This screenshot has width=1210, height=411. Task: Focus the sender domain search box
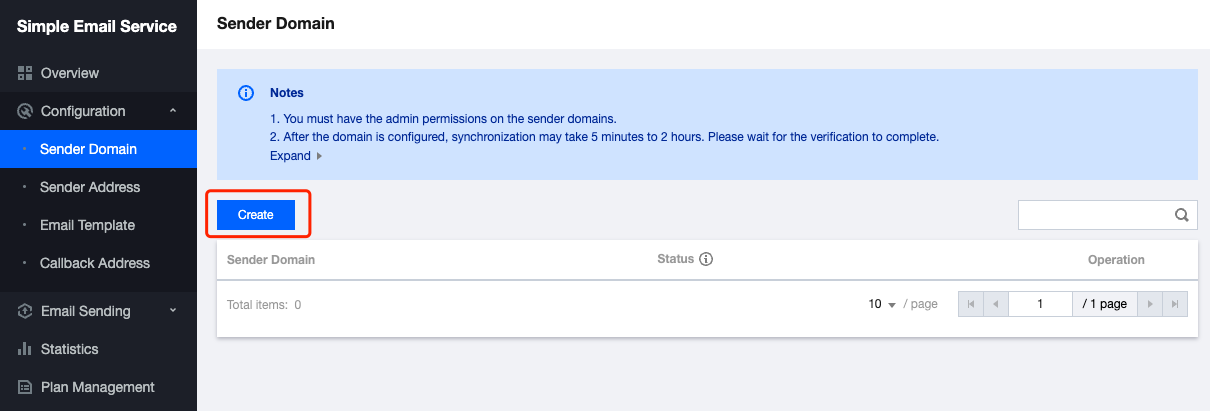click(1094, 214)
